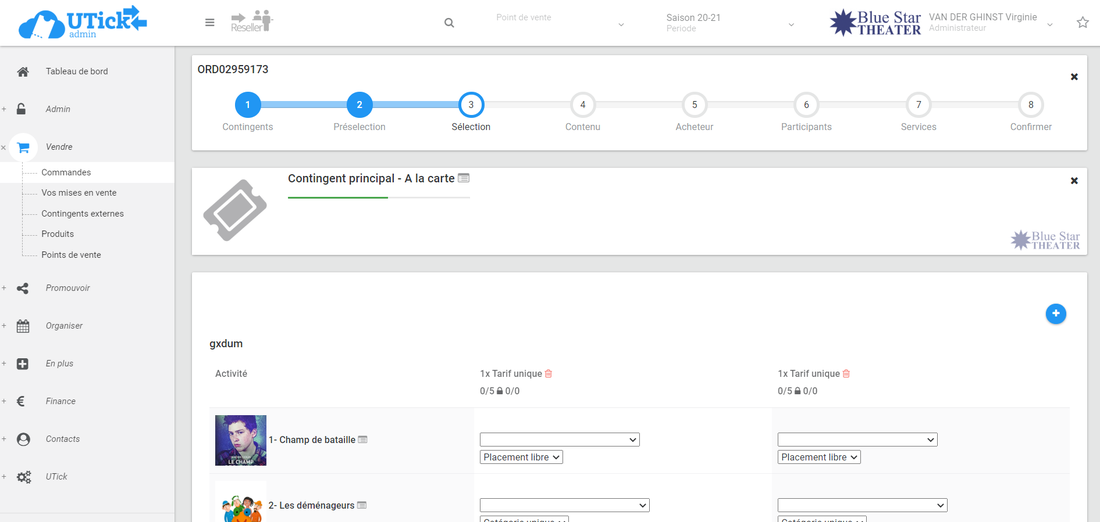This screenshot has width=1100, height=522.
Task: Jump back to step 1 Contingents
Action: [x=247, y=105]
